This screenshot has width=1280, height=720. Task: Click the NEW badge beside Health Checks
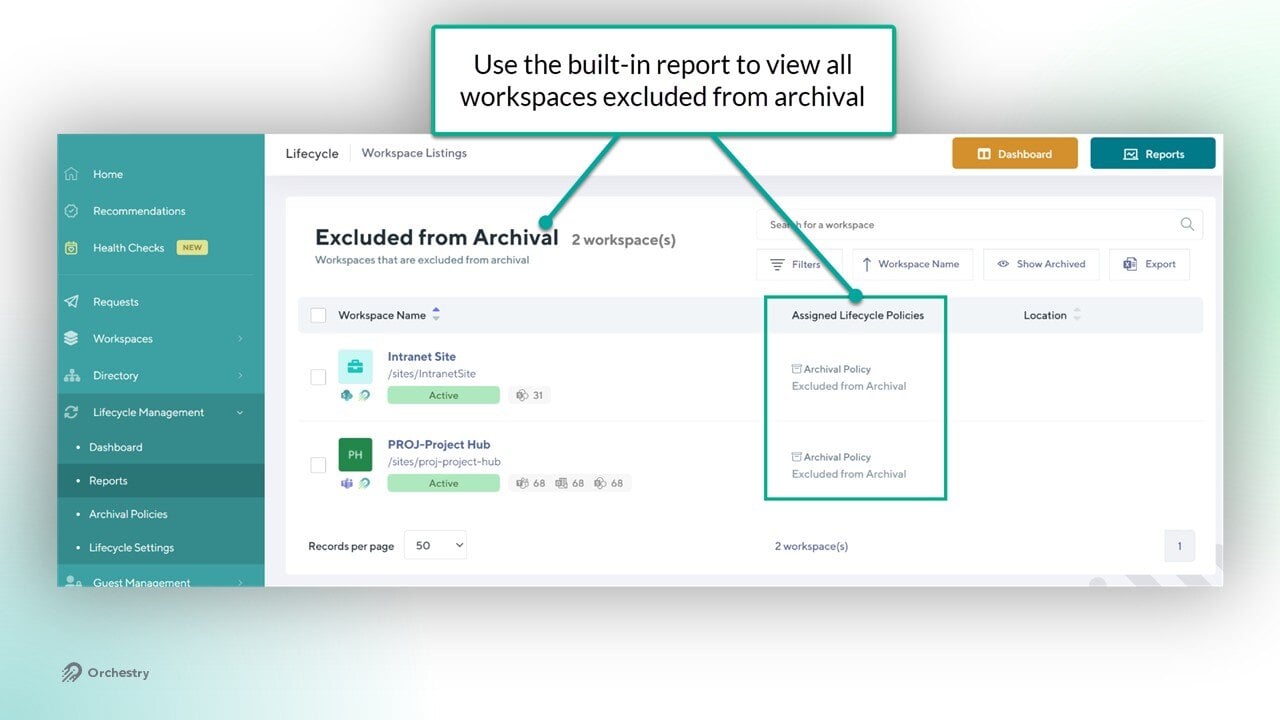tap(192, 248)
